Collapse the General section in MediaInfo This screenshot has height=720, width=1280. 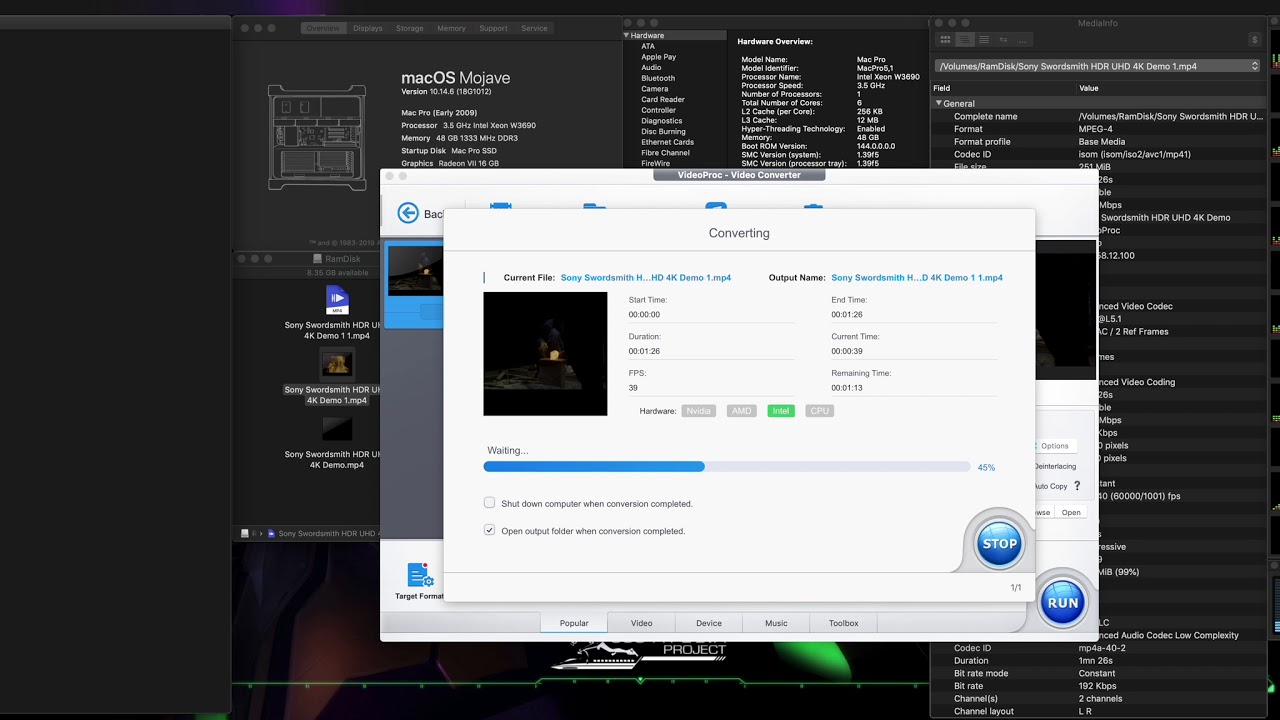(938, 103)
